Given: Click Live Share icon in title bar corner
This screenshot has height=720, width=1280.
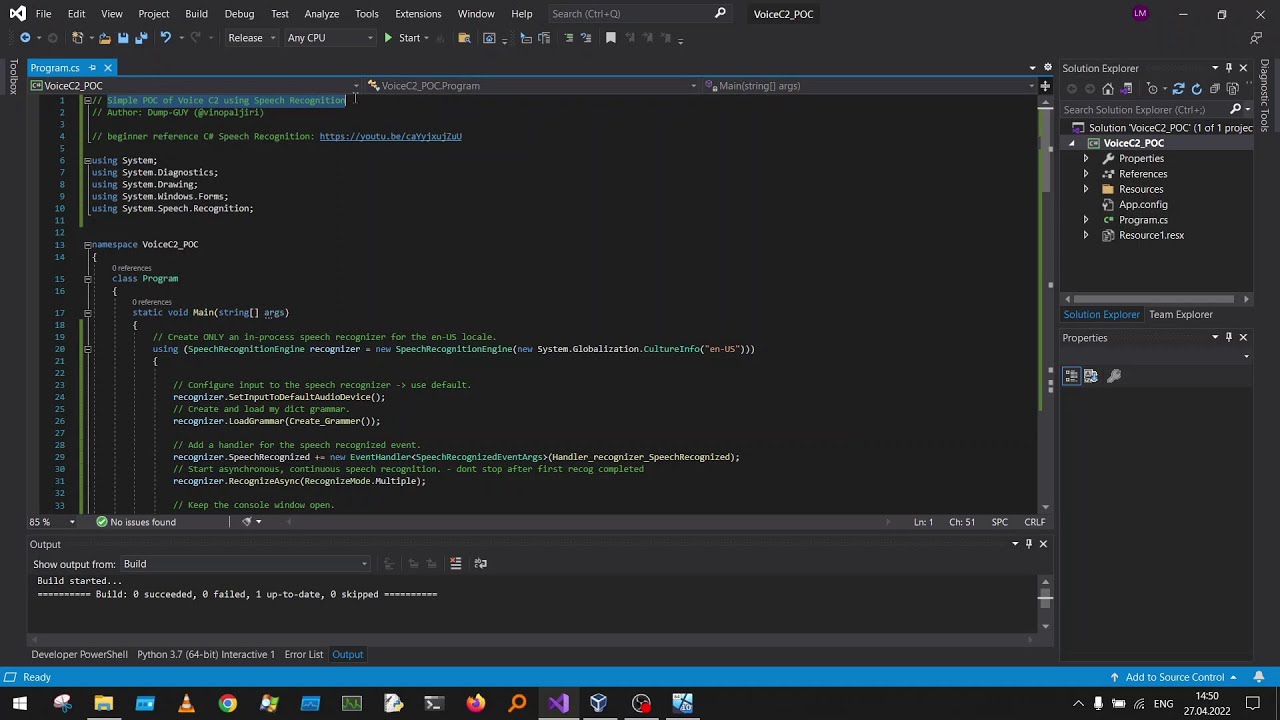Looking at the screenshot, I should (x=1256, y=38).
